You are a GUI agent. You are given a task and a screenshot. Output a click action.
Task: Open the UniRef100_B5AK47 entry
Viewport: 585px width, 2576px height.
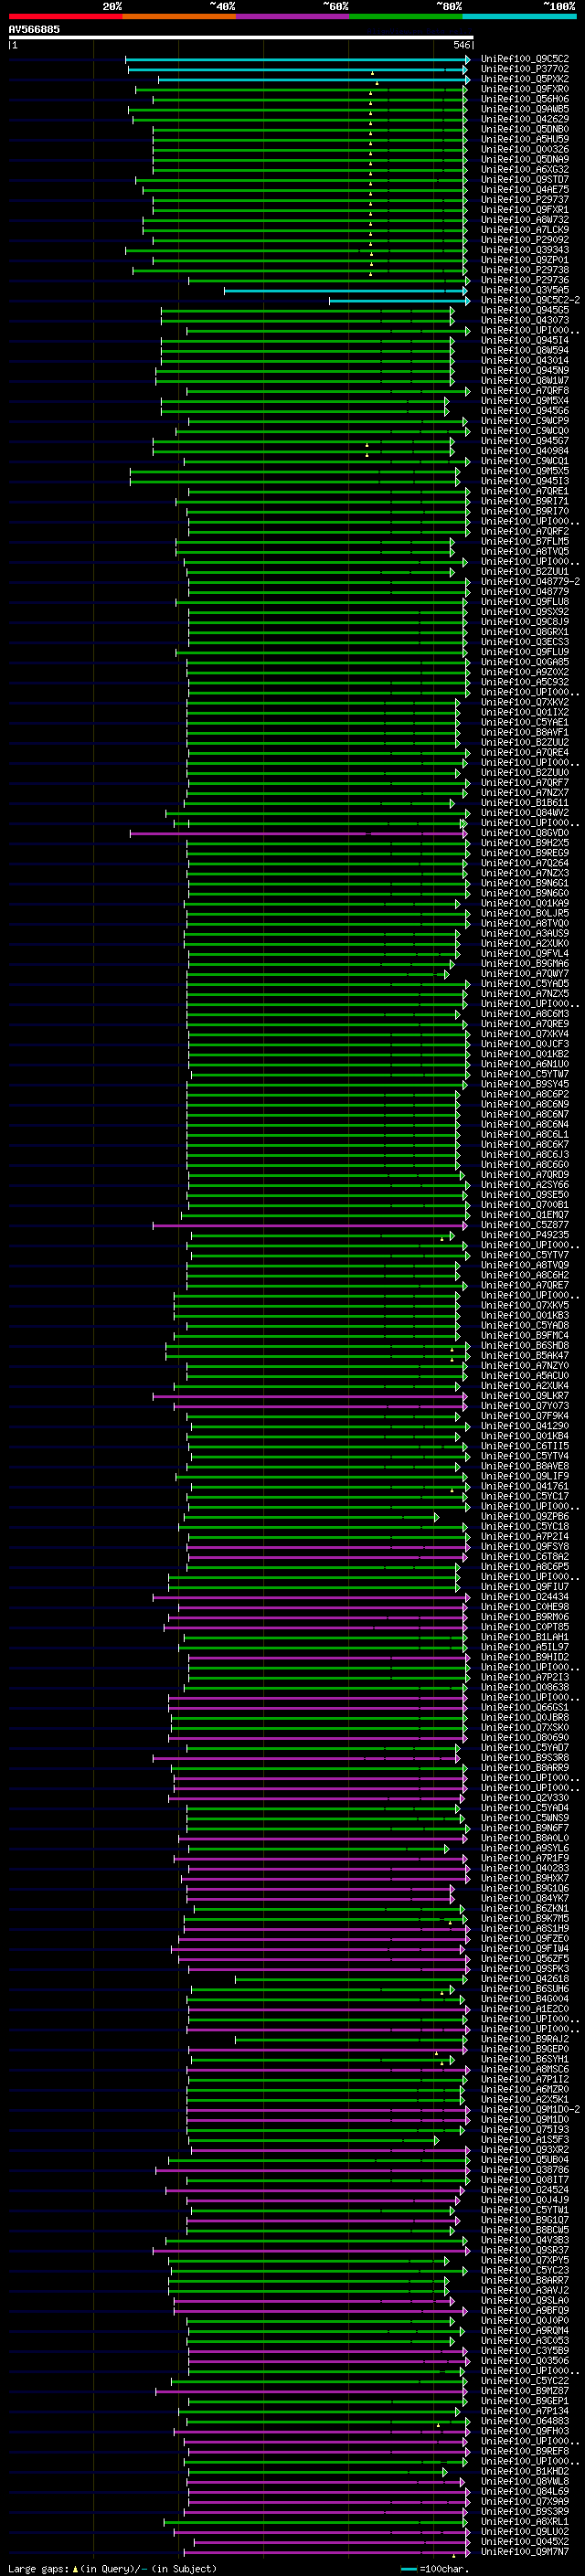525,1356
